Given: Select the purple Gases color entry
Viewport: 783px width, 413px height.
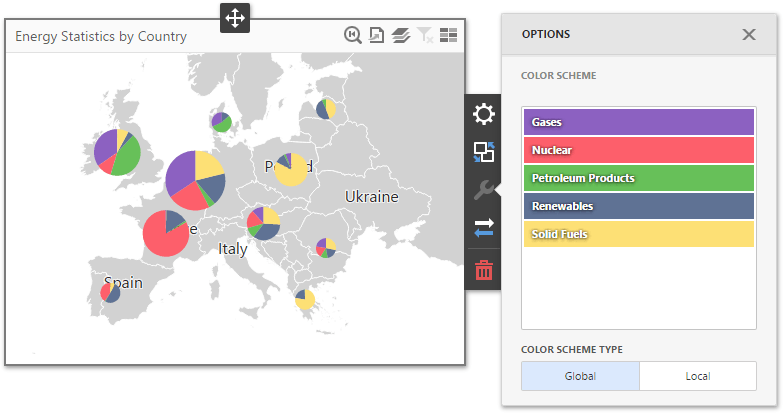Looking at the screenshot, I should click(638, 122).
